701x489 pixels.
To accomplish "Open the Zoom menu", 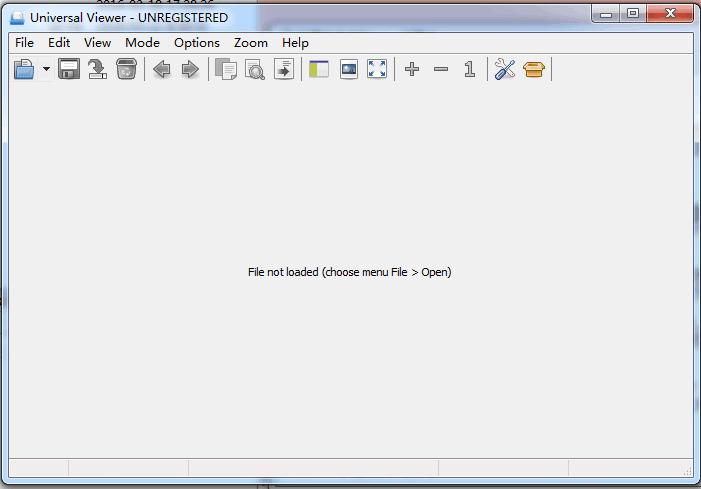I will [x=251, y=43].
